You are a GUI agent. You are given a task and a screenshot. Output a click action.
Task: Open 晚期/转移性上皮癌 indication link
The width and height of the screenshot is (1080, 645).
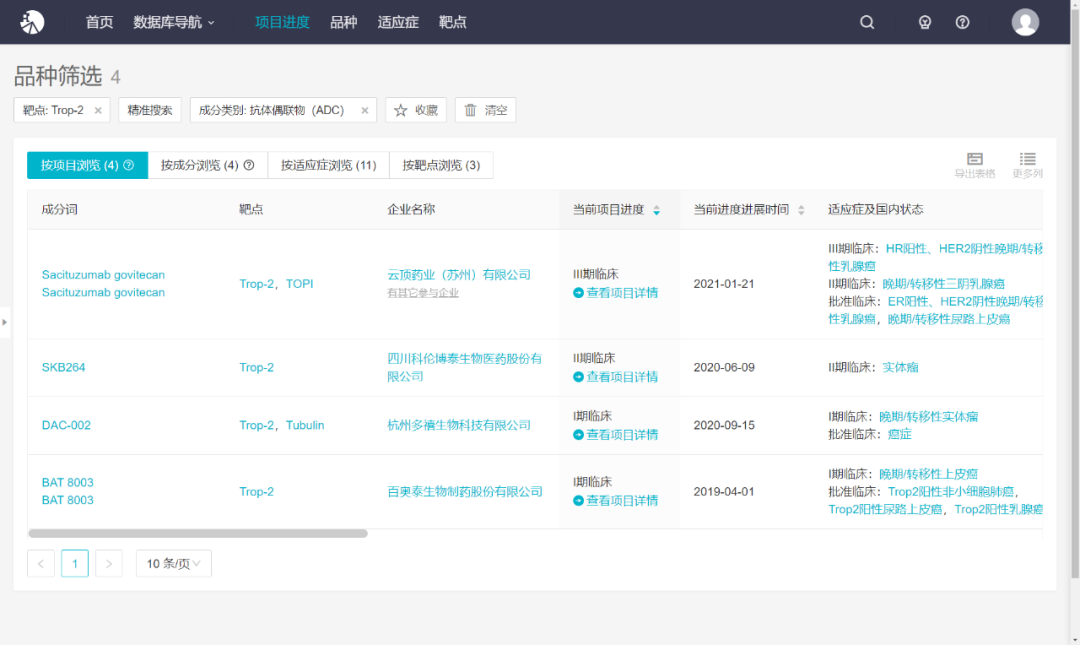pos(928,474)
